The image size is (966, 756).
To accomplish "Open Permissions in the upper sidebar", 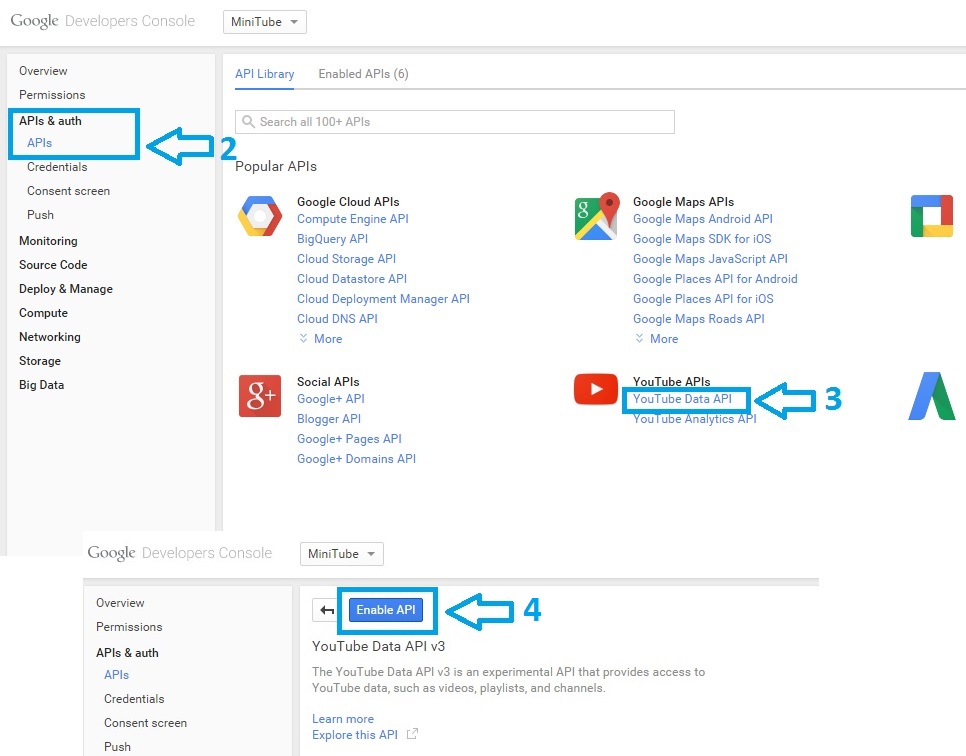I will (x=52, y=95).
